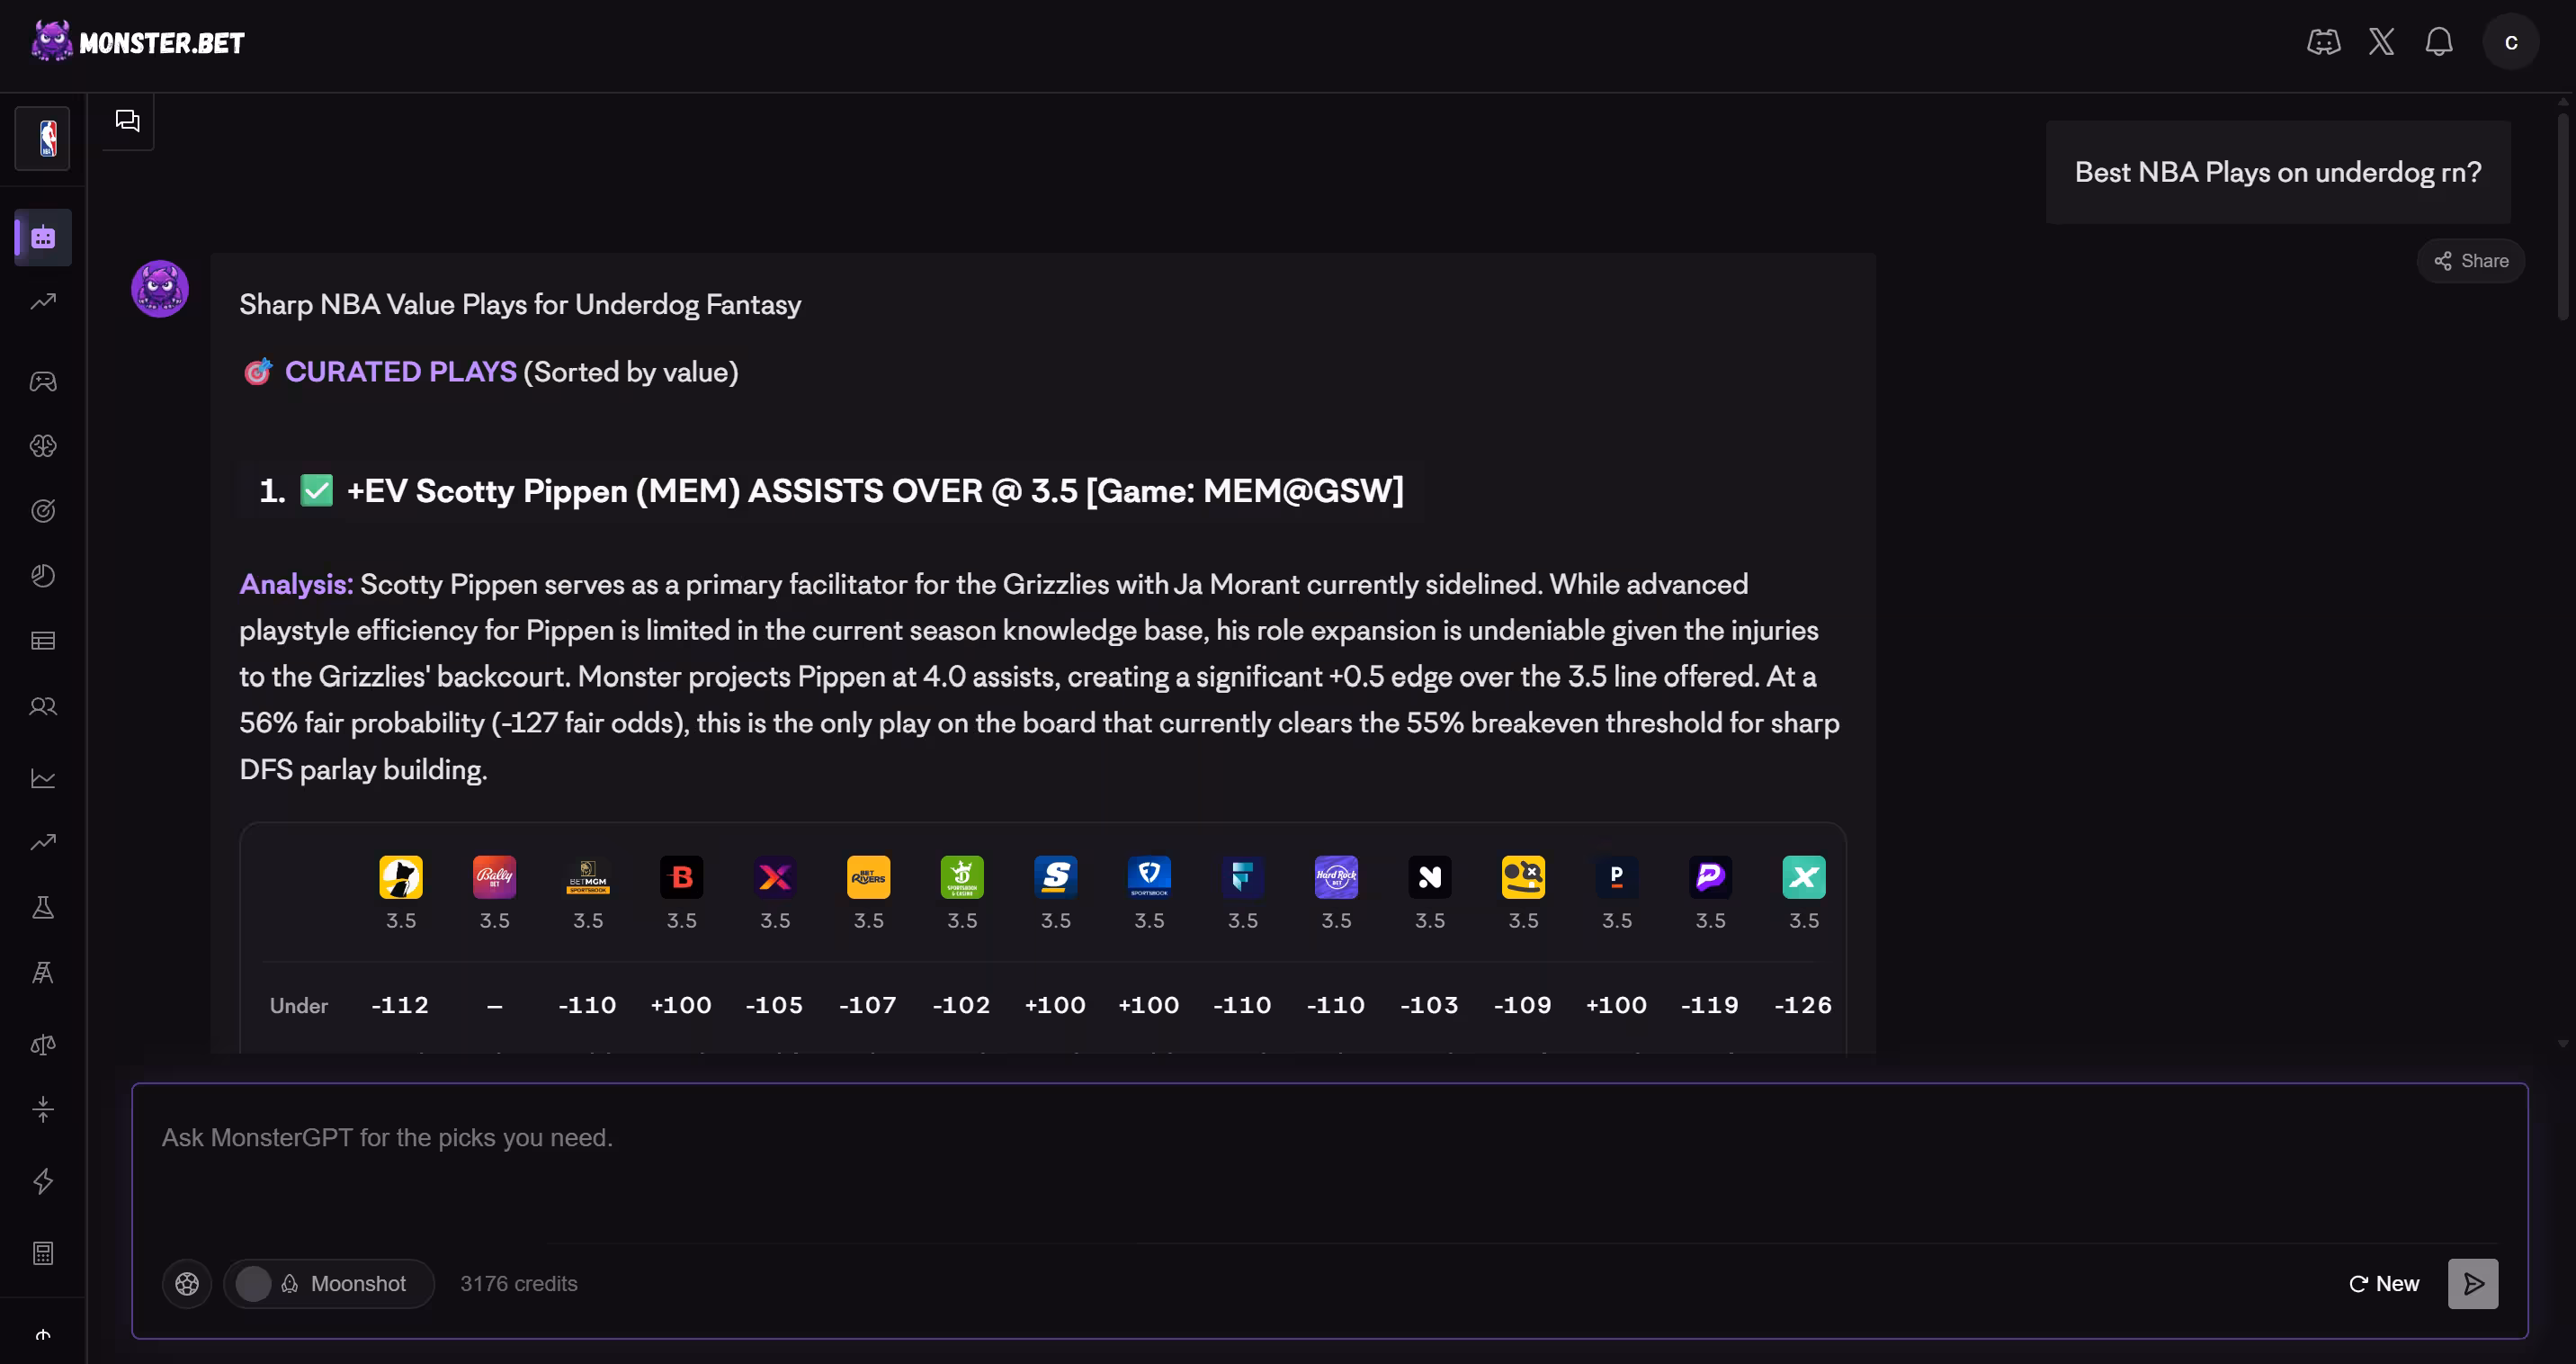This screenshot has width=2576, height=1364.
Task: Click the teal X sportsbook logo
Action: pyautogui.click(x=1804, y=877)
